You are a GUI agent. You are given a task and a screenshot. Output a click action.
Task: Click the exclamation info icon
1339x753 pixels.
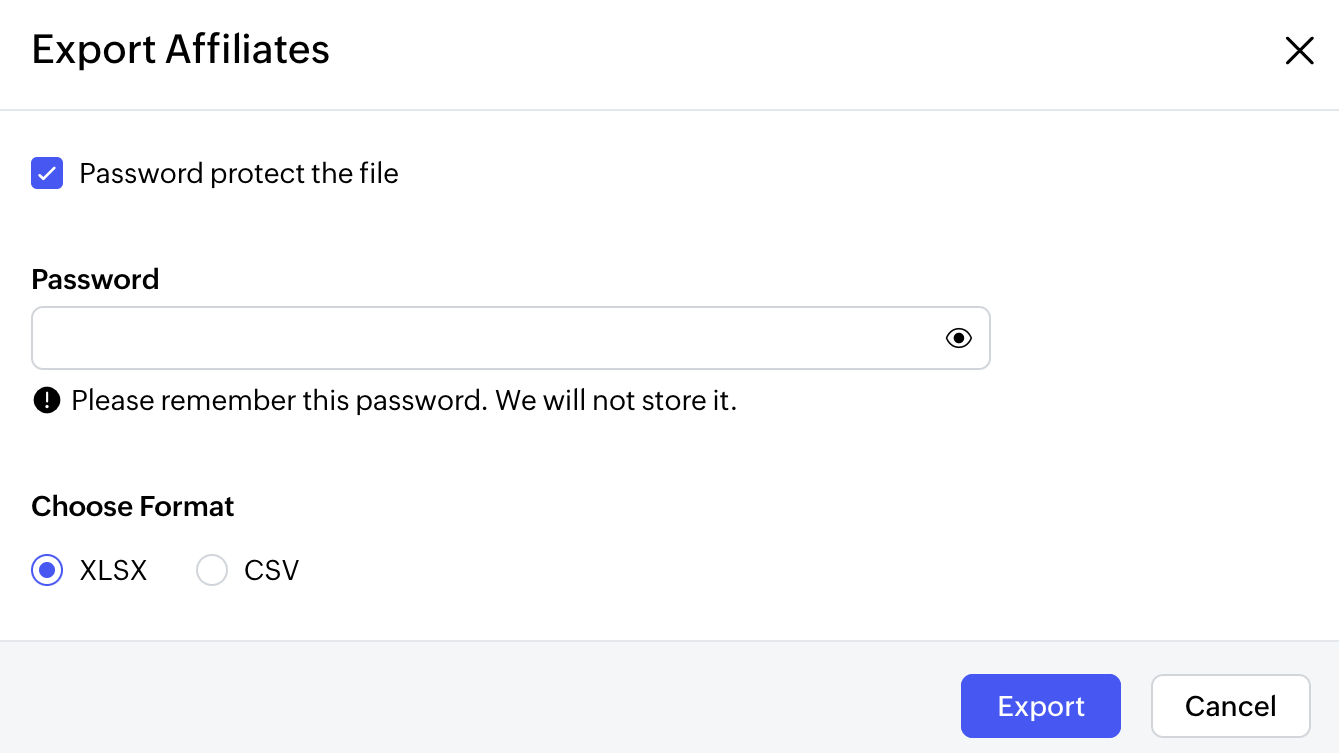(x=47, y=401)
